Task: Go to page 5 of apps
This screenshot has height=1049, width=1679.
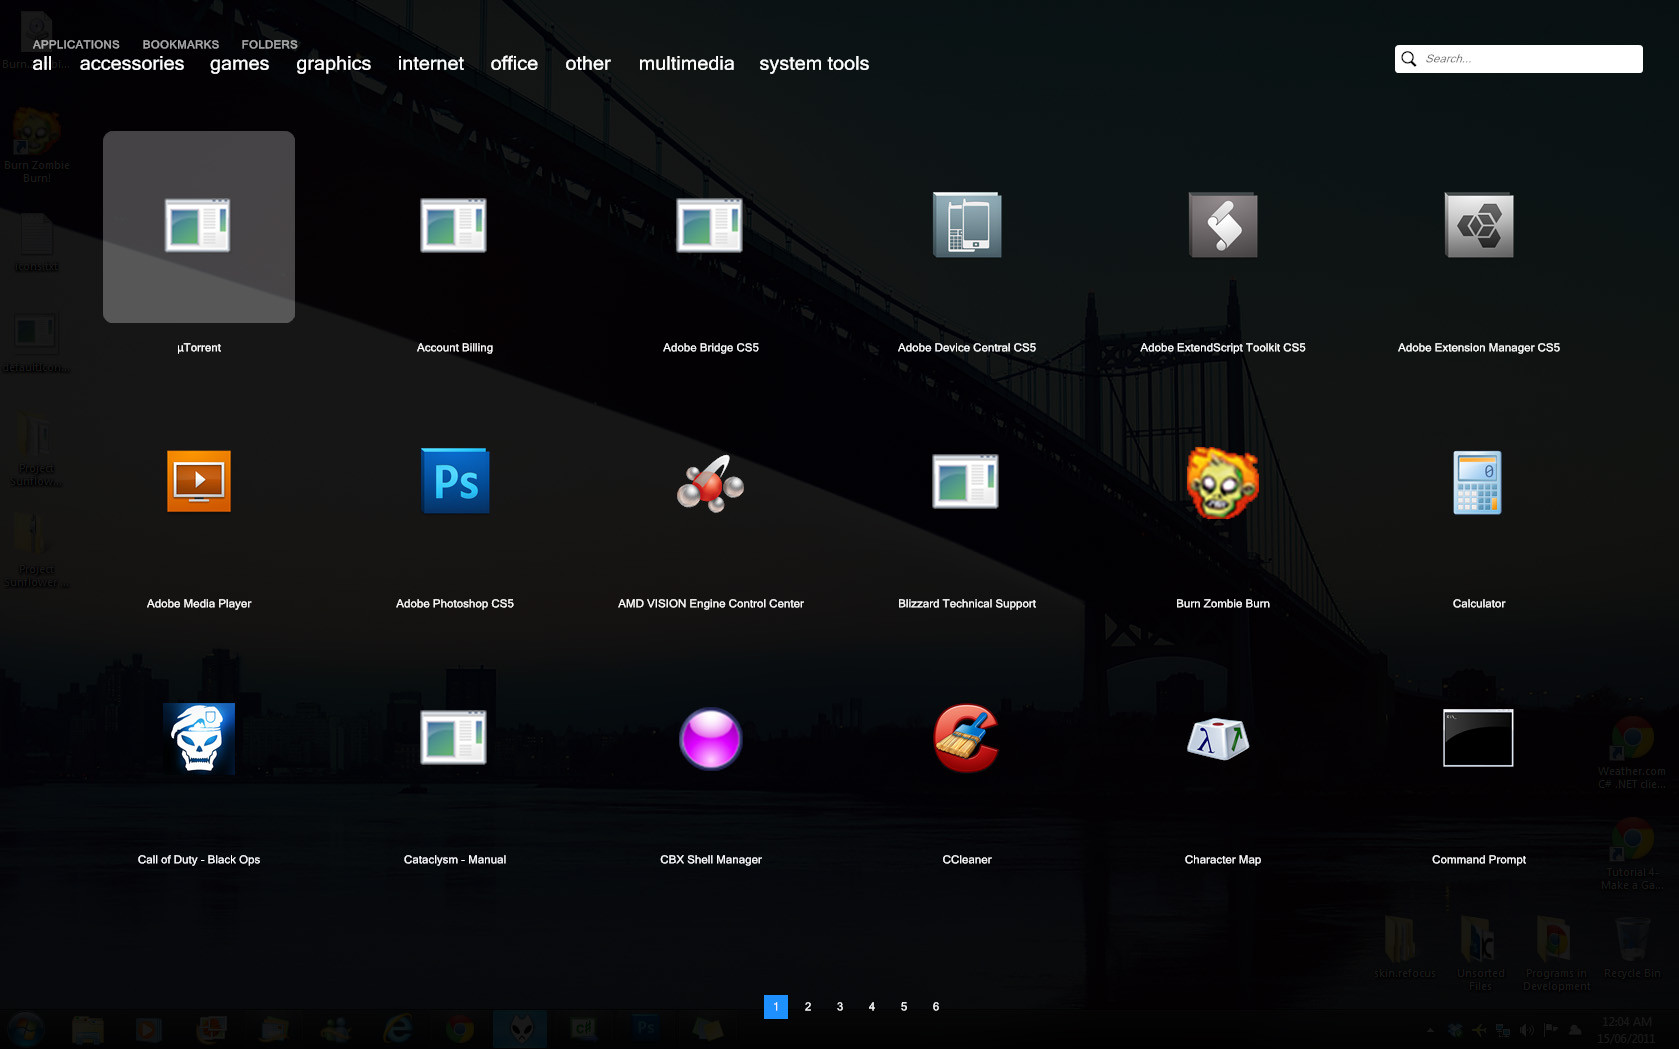Action: coord(904,1007)
